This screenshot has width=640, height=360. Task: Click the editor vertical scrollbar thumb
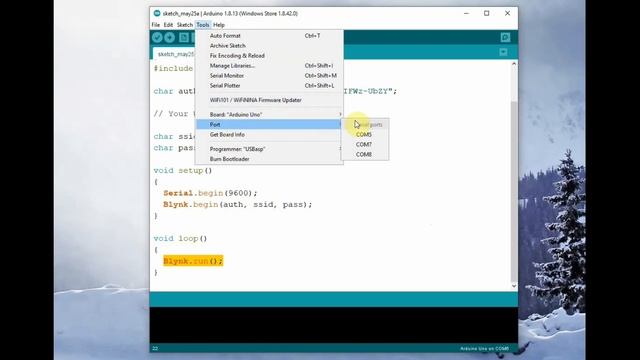pos(514,191)
